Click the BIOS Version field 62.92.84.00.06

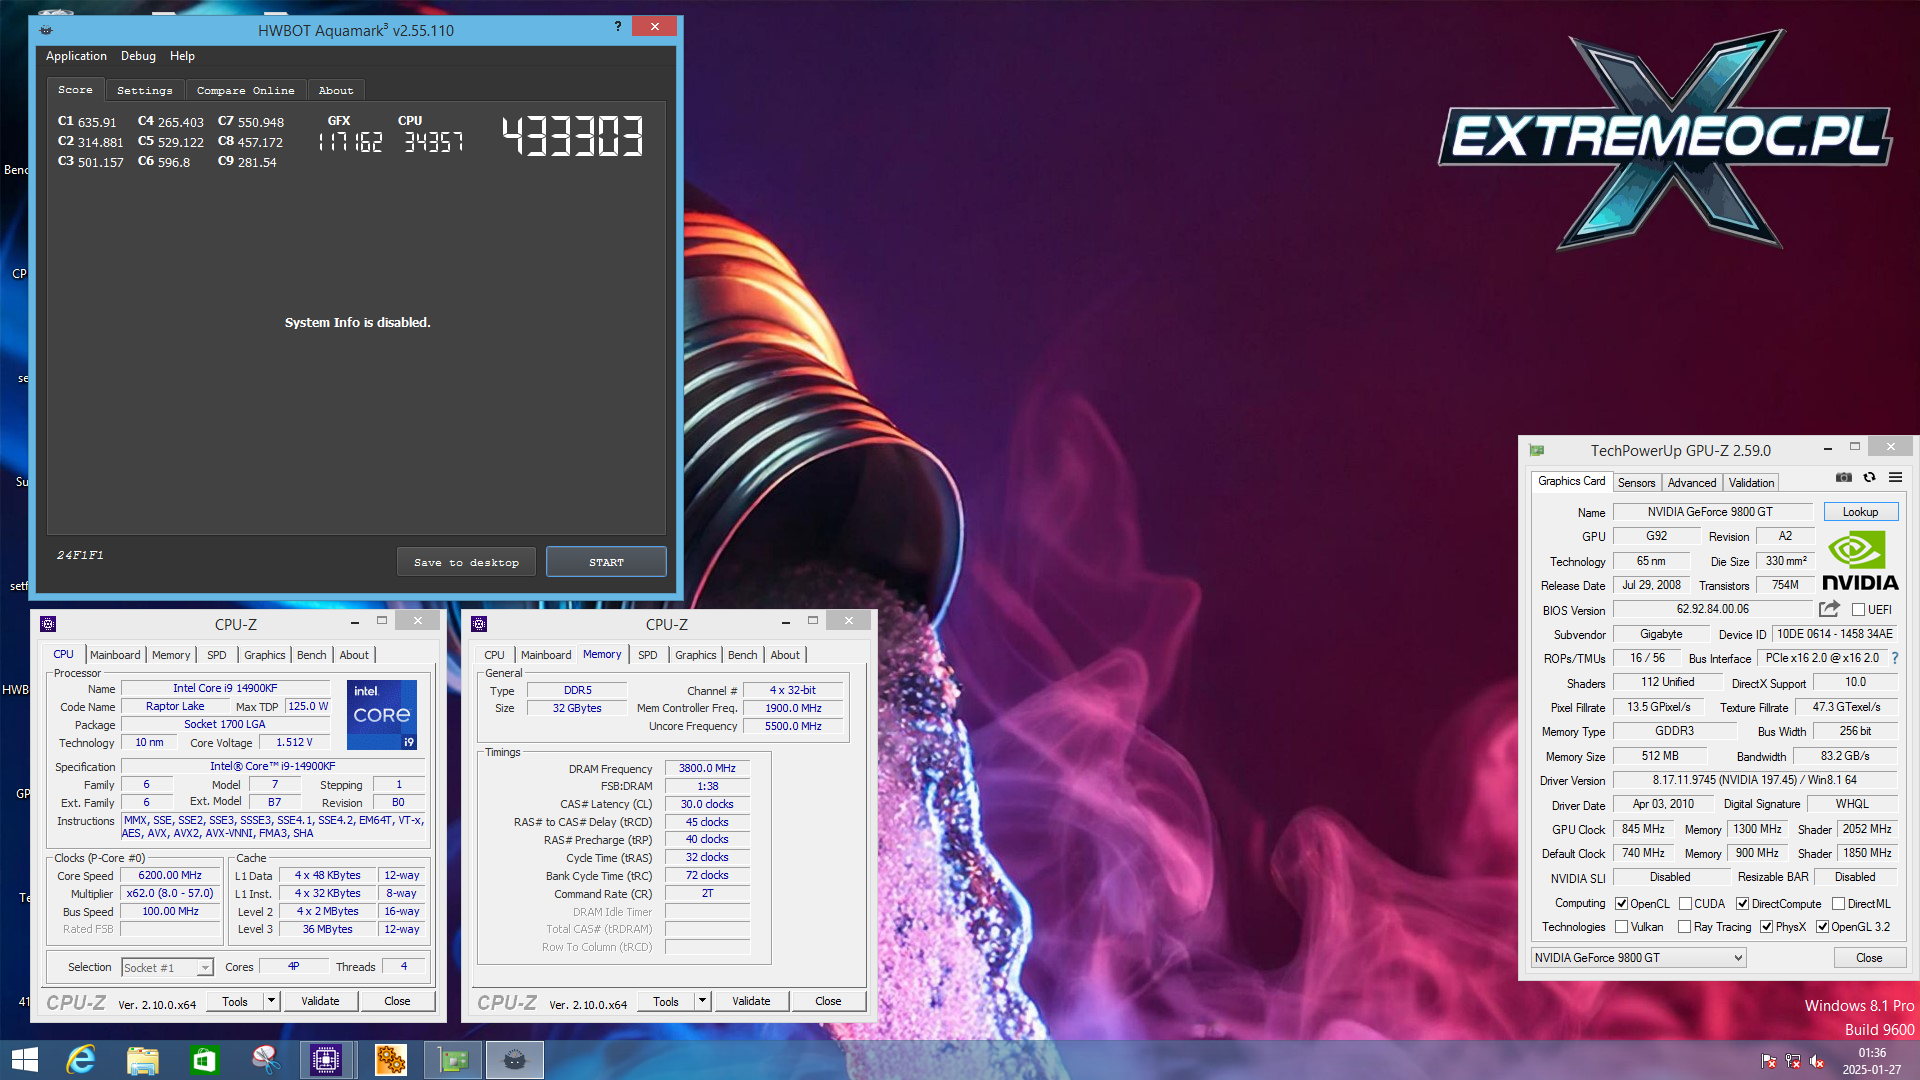1713,609
